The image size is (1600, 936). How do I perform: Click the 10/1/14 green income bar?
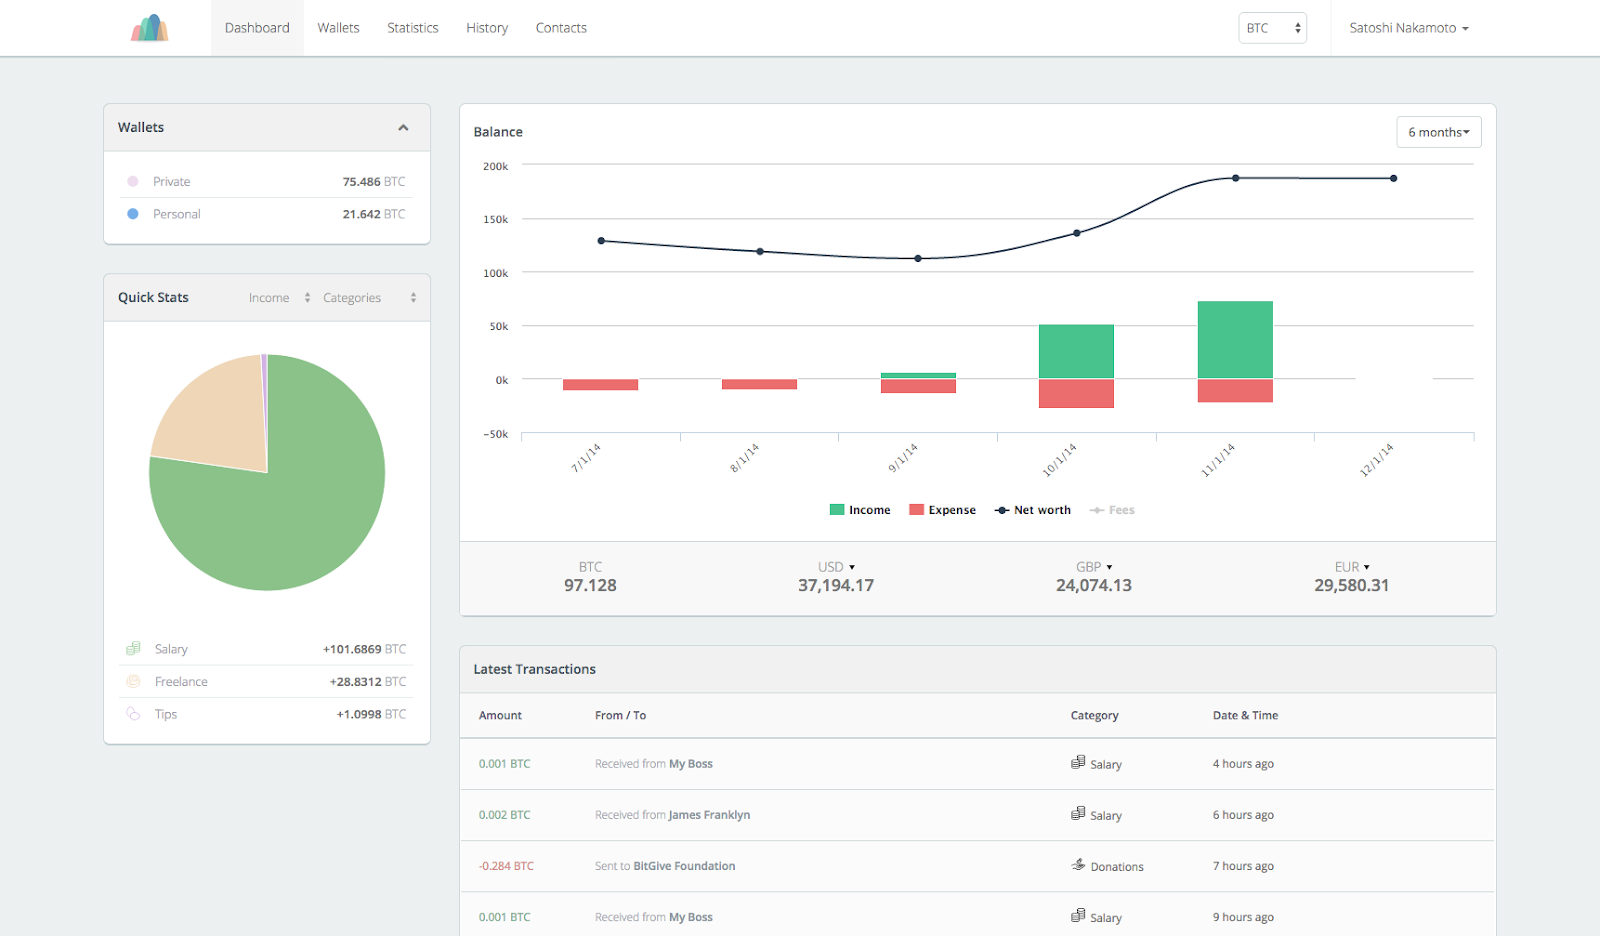point(1076,352)
